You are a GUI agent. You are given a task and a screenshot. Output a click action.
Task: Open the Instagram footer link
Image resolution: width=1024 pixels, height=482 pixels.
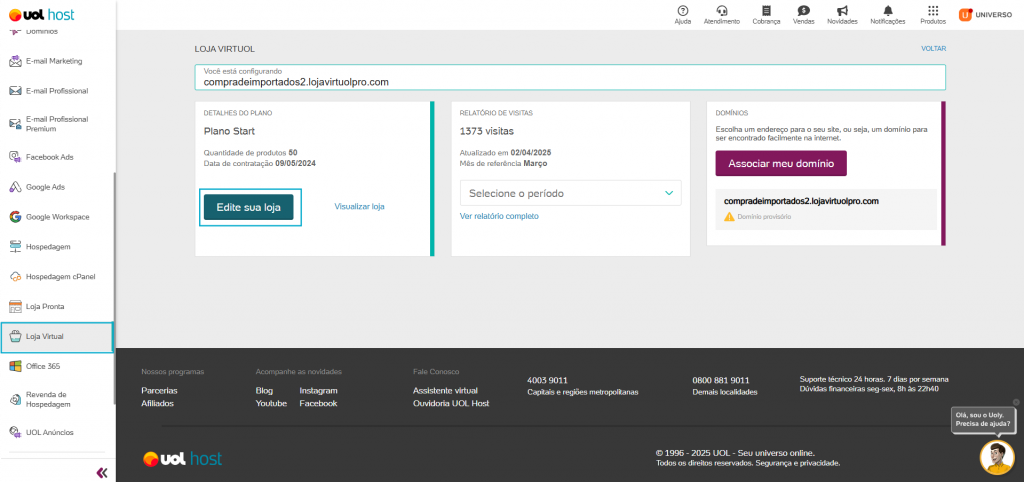pos(319,391)
